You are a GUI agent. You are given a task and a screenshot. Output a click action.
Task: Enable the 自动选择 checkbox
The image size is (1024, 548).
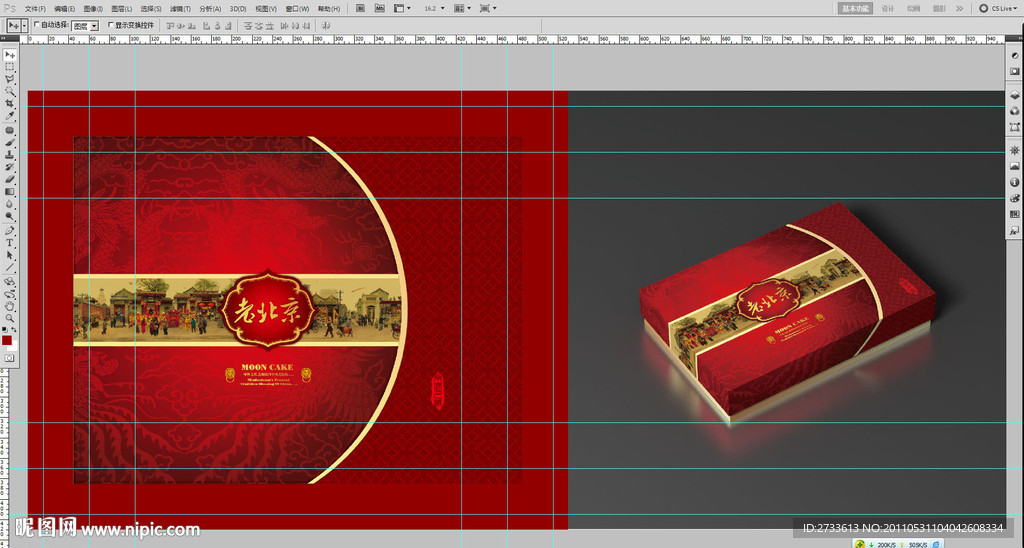point(37,24)
